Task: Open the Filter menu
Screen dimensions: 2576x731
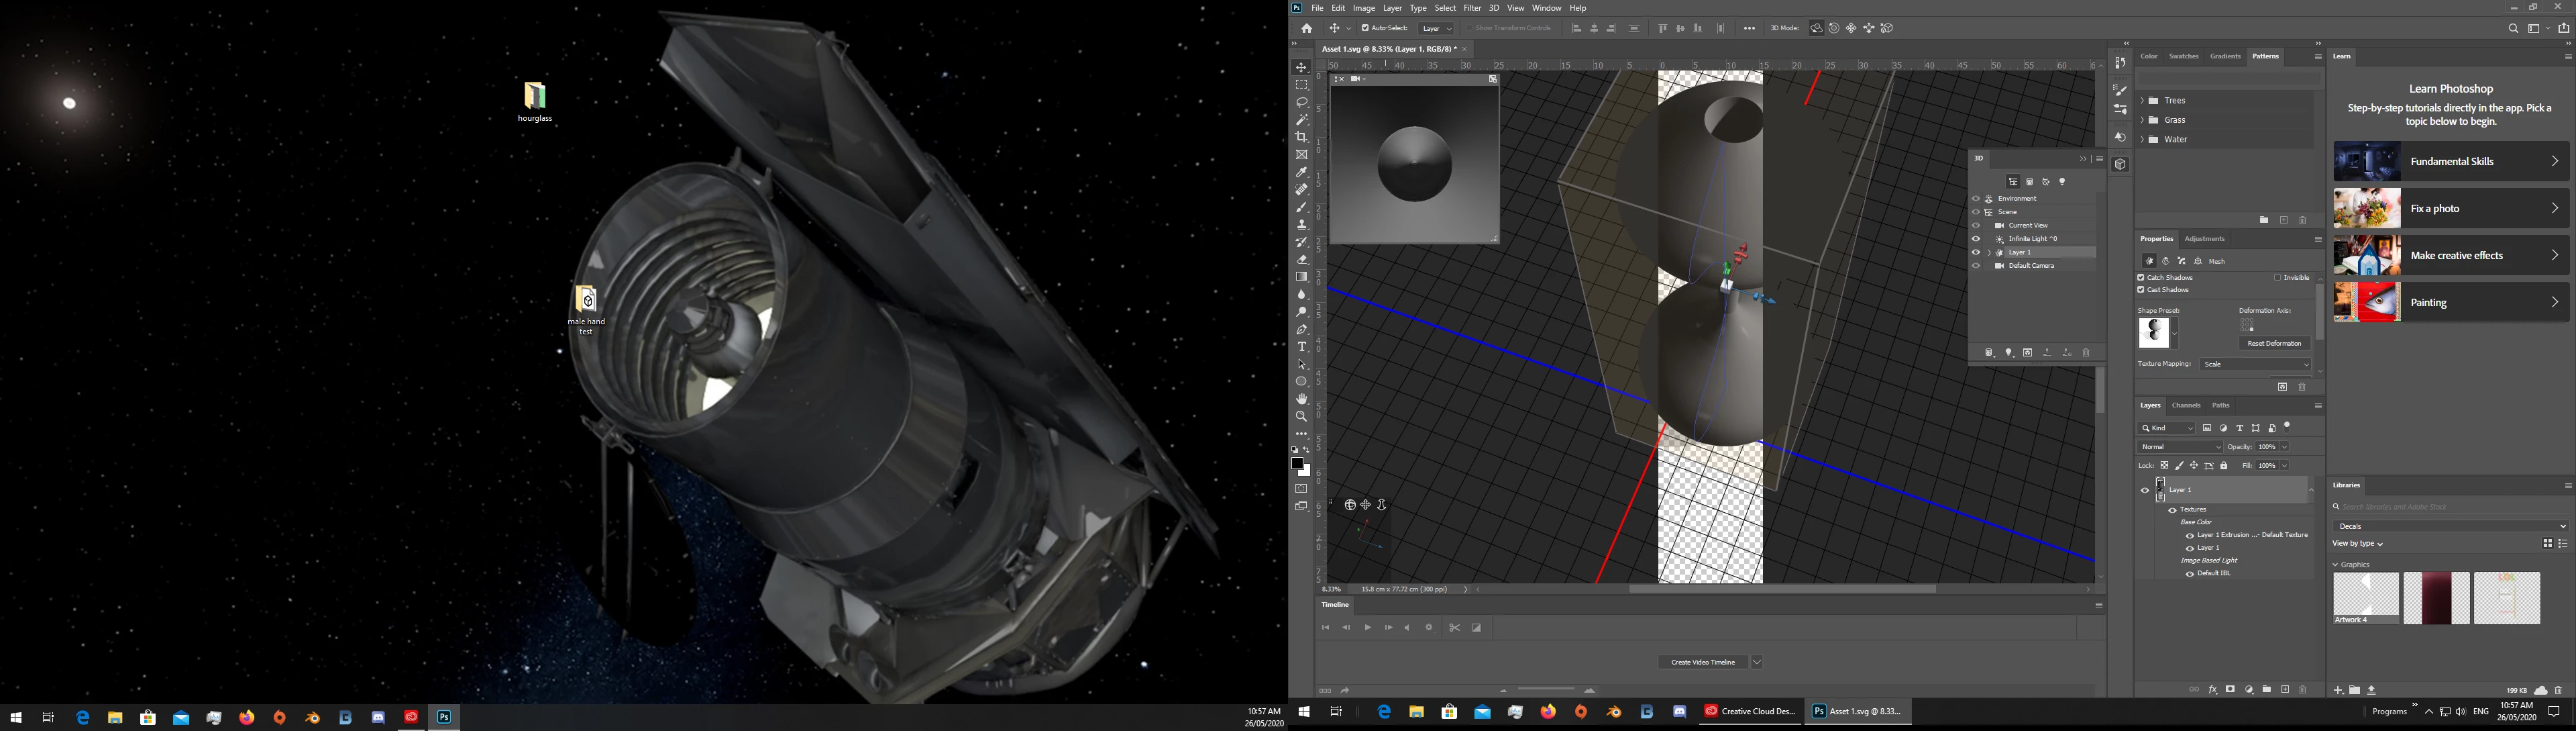Action: (x=1472, y=8)
